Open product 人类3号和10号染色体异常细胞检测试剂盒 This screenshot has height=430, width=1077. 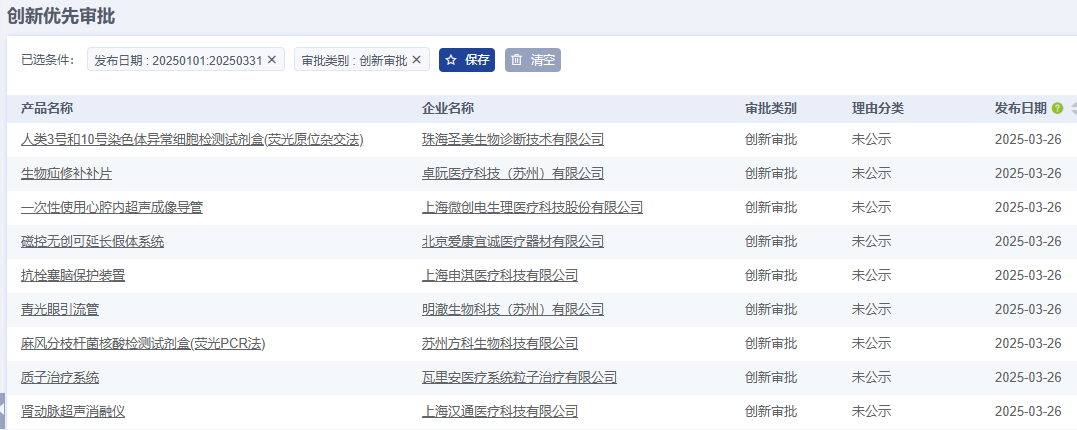coord(192,139)
